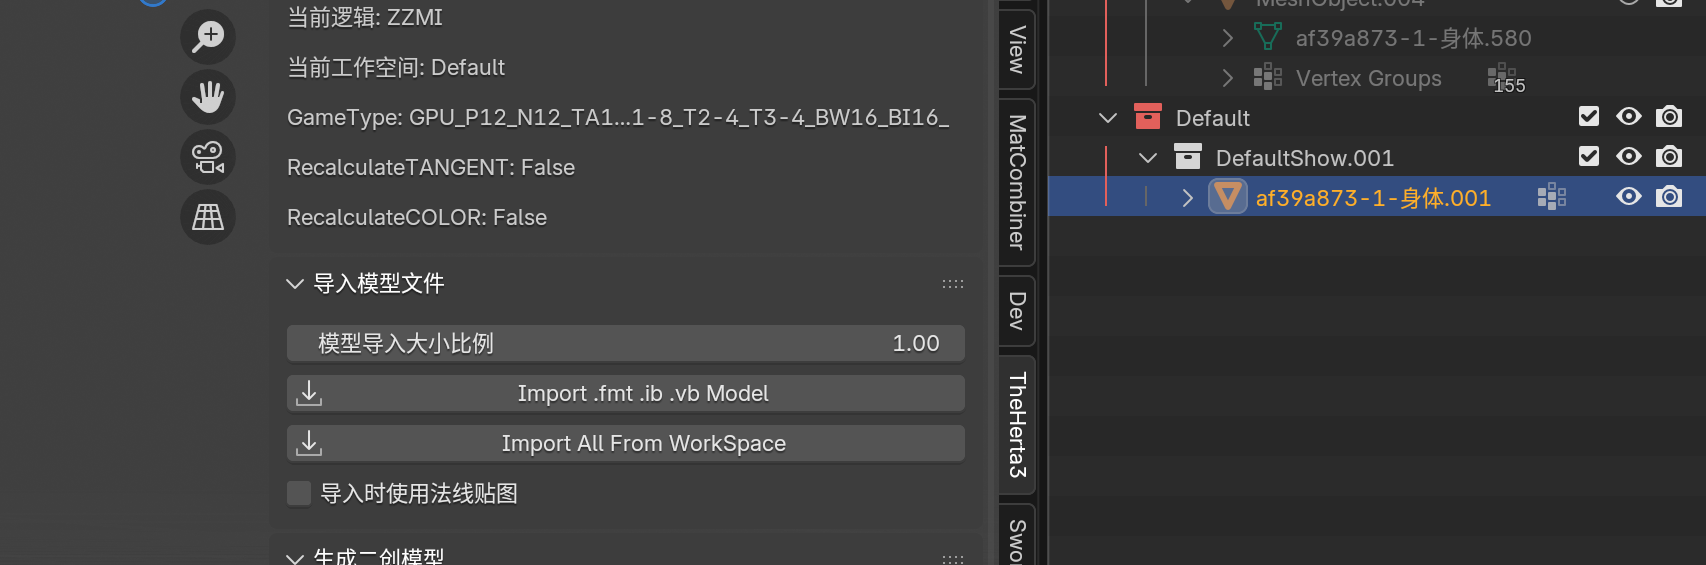This screenshot has width=1706, height=565.
Task: Click Import .fmt .ib .vb Model button
Action: pos(626,393)
